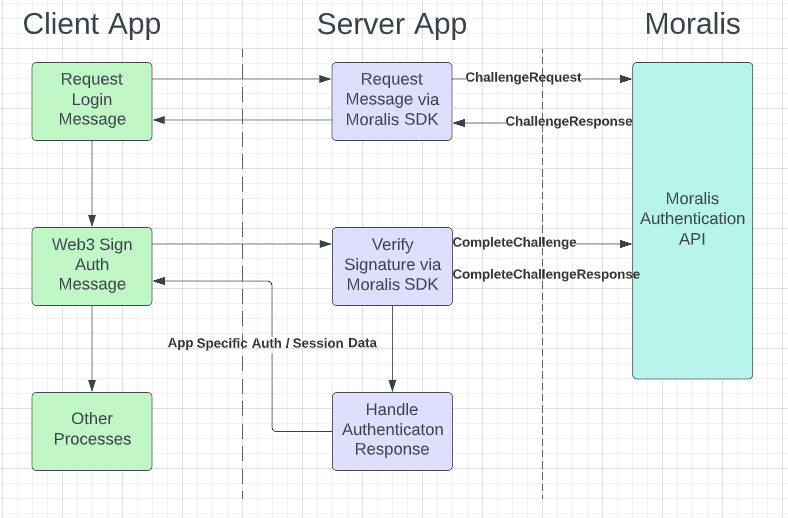
Task: Select the CompleteChallenge arrow label
Action: point(515,242)
